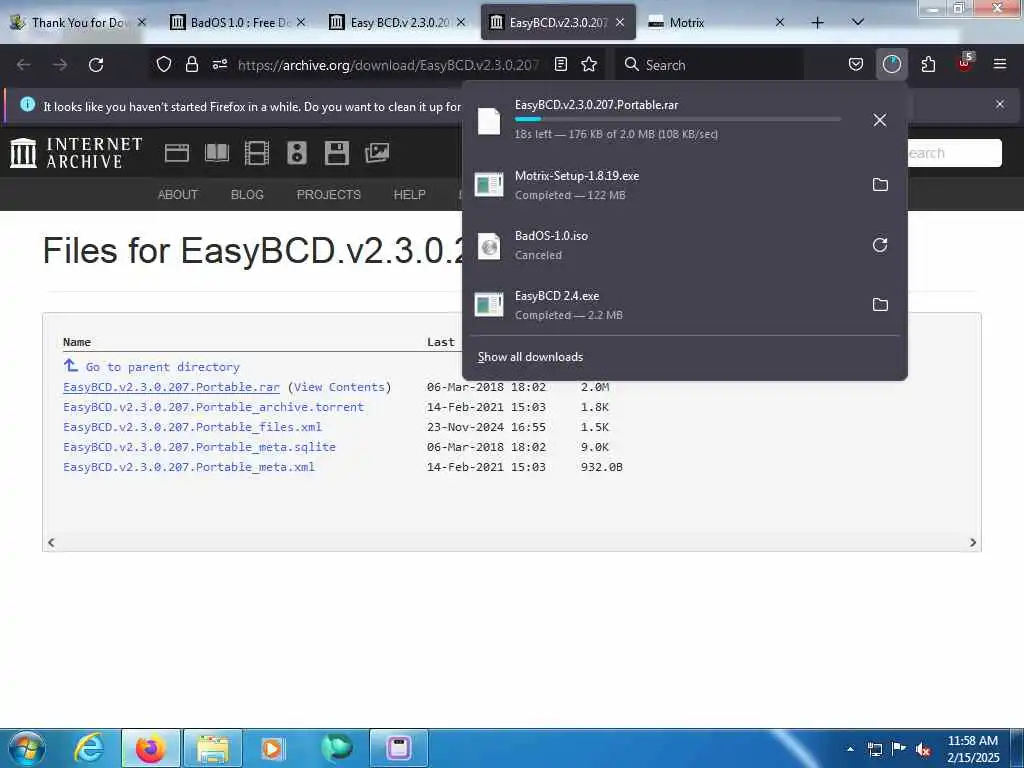Open site security lock information
The width and height of the screenshot is (1024, 768).
pyautogui.click(x=191, y=64)
